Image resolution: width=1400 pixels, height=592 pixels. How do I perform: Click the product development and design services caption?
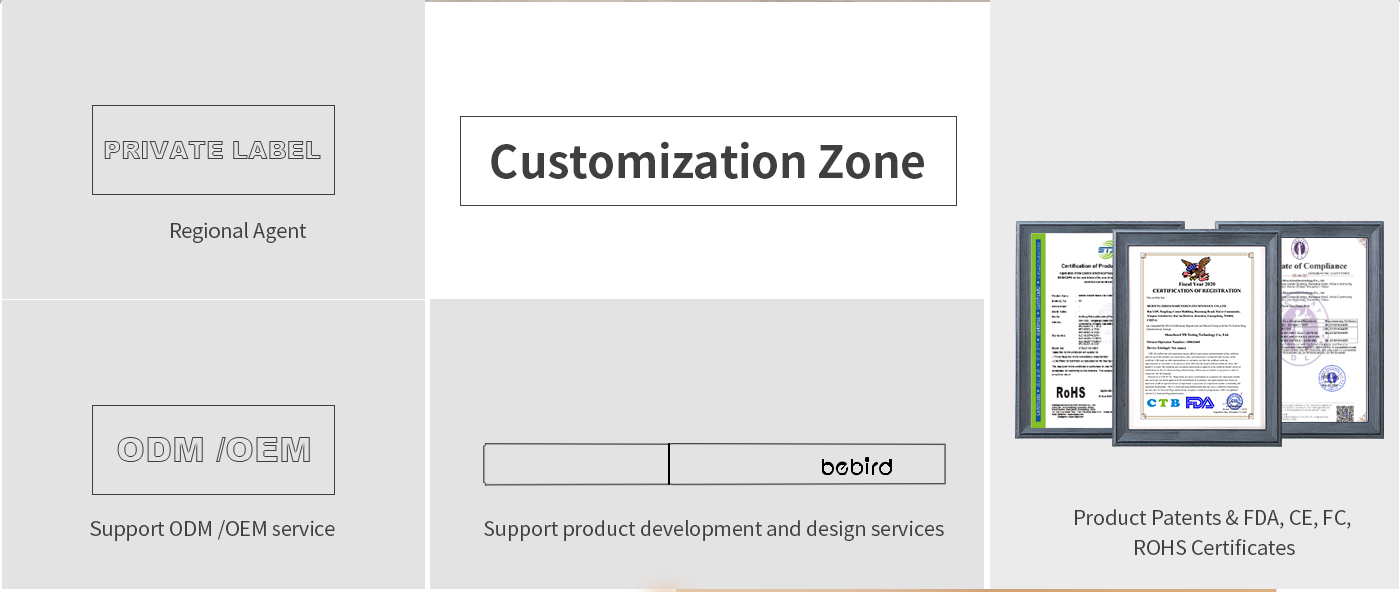(x=714, y=528)
